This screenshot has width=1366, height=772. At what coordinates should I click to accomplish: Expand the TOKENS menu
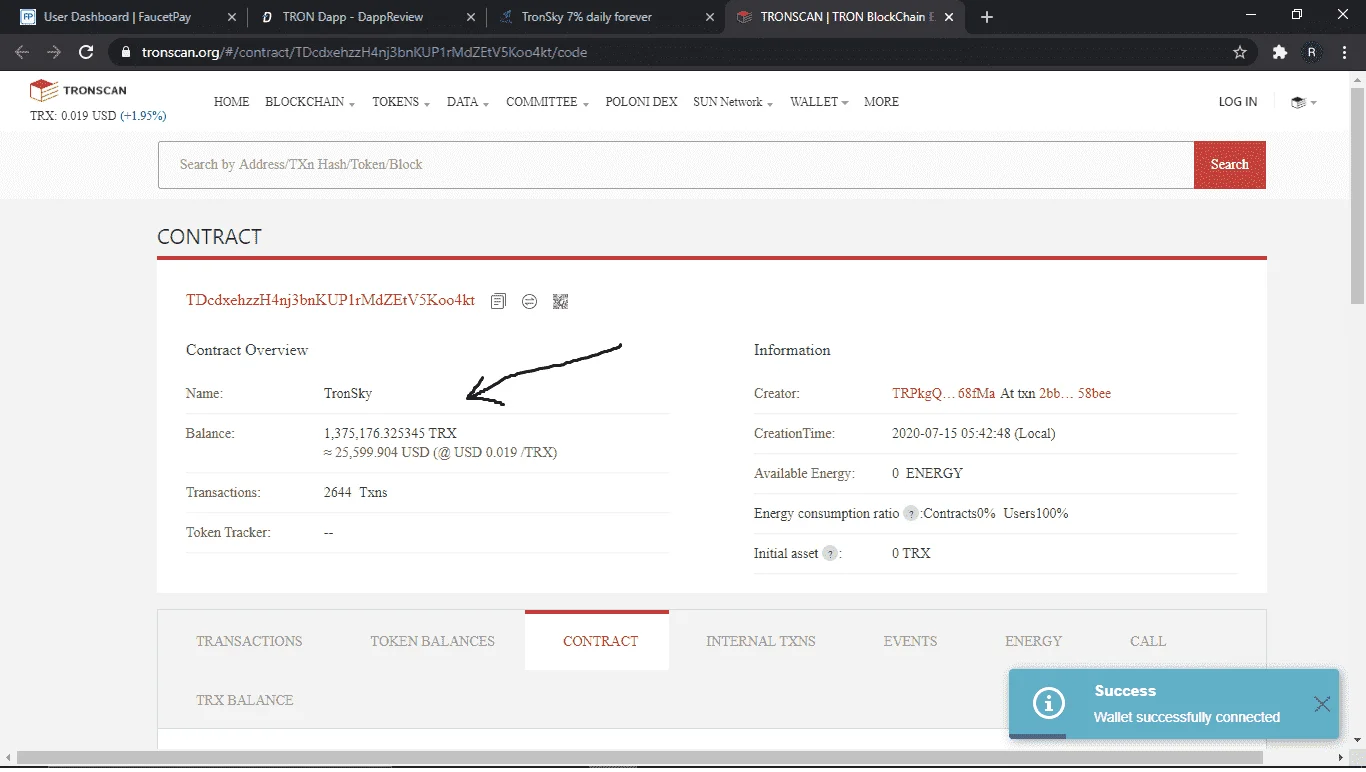click(x=401, y=102)
